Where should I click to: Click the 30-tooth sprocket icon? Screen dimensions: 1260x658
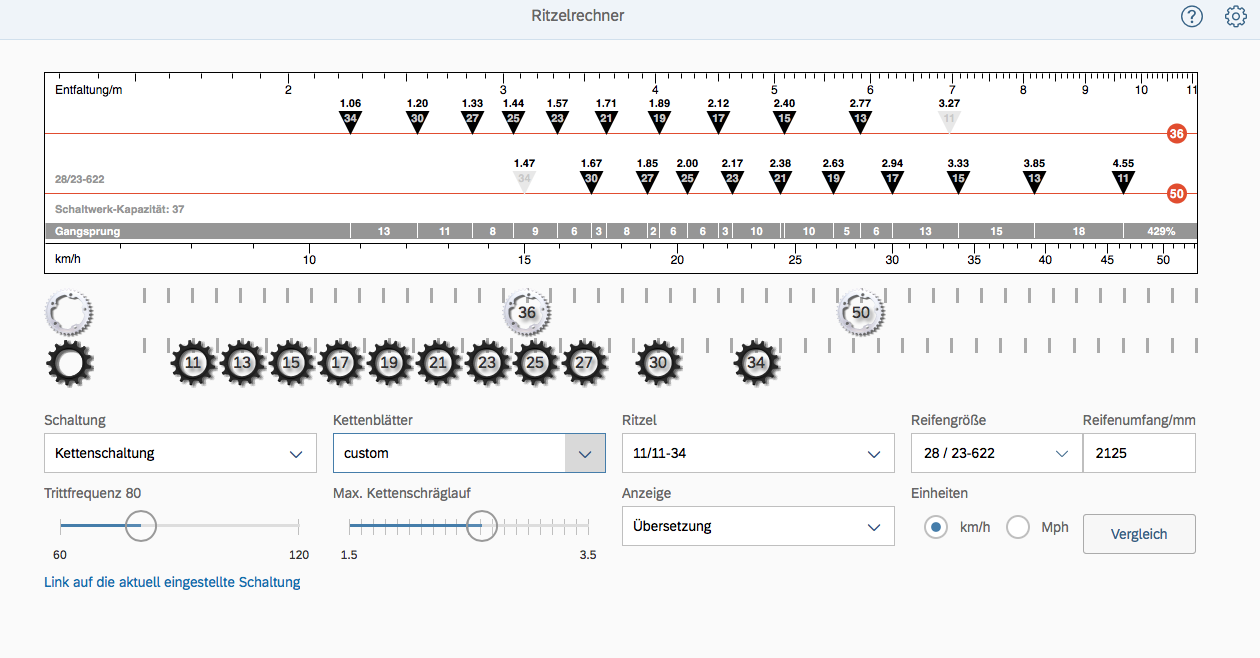click(658, 363)
